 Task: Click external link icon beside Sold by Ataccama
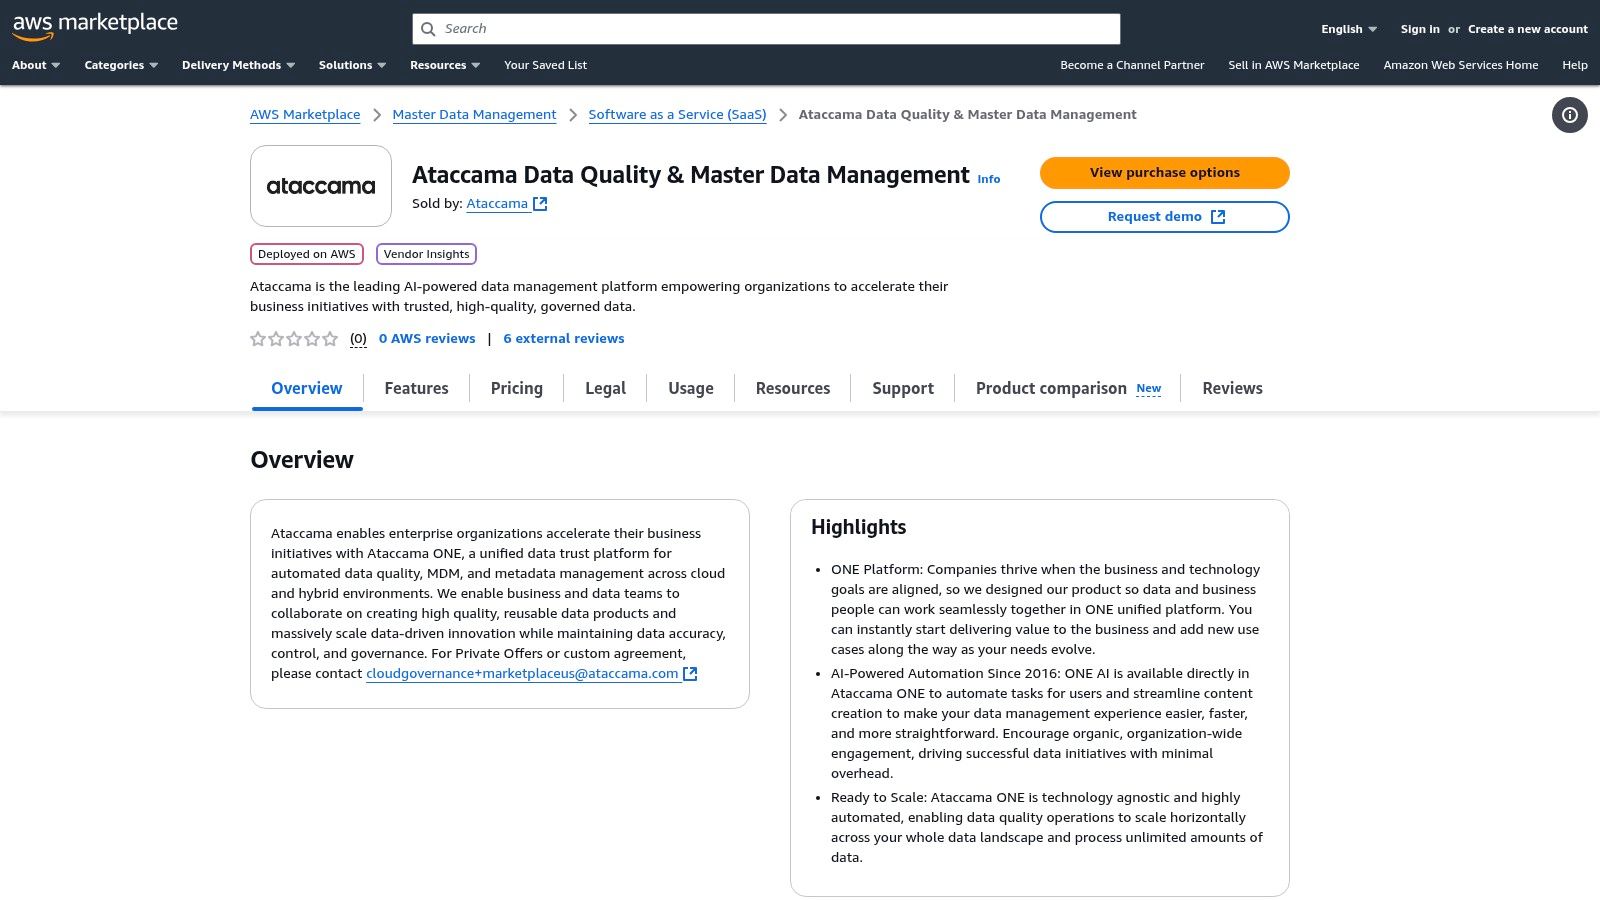540,204
